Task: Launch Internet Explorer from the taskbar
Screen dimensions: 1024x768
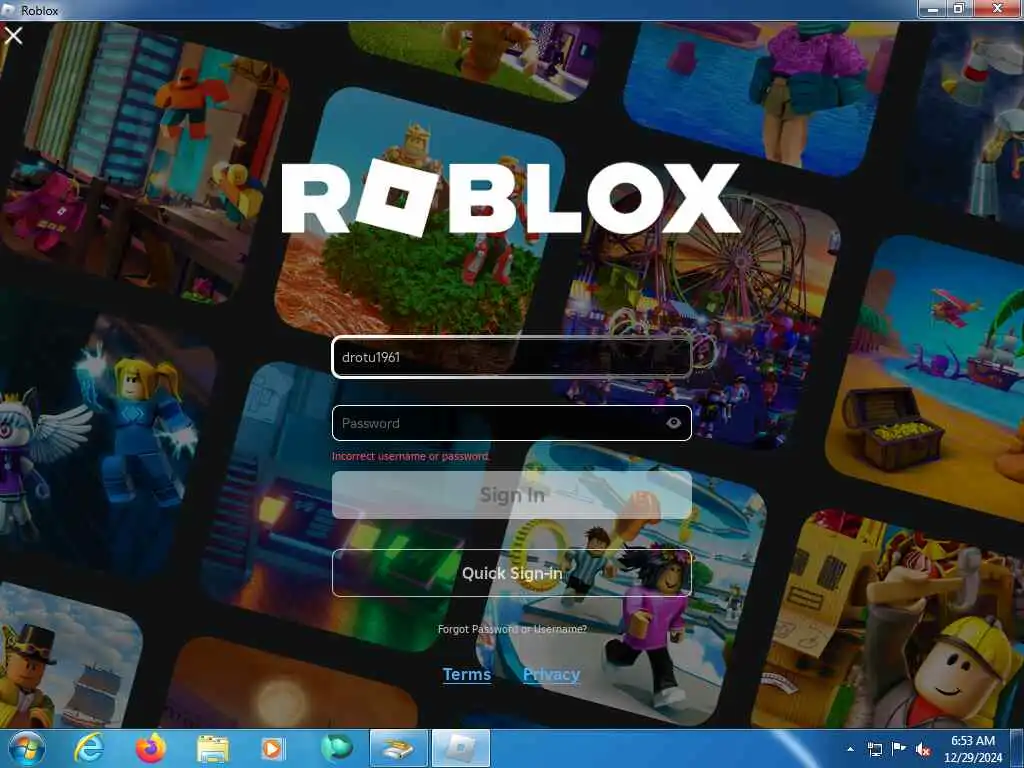Action: [89, 748]
